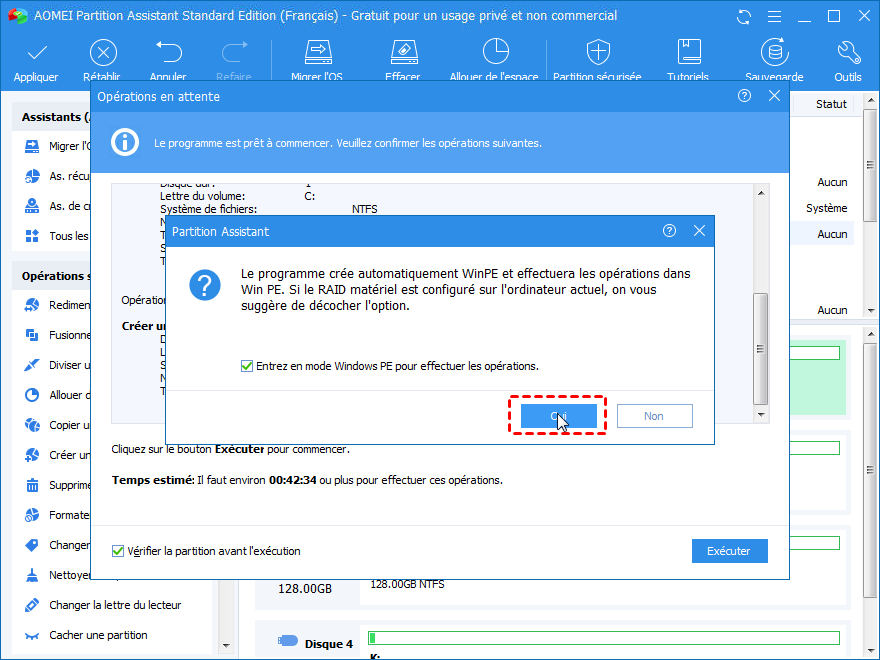Click help icon in Opérations en attente dialog
Screen dimensions: 880x660
pos(744,95)
